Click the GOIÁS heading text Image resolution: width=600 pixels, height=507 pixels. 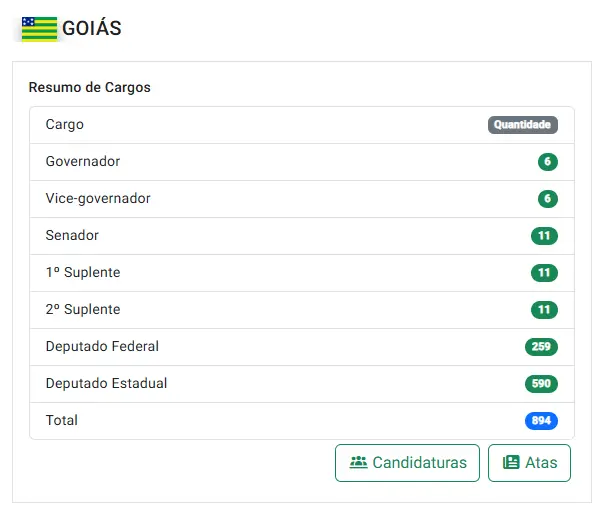tap(92, 29)
